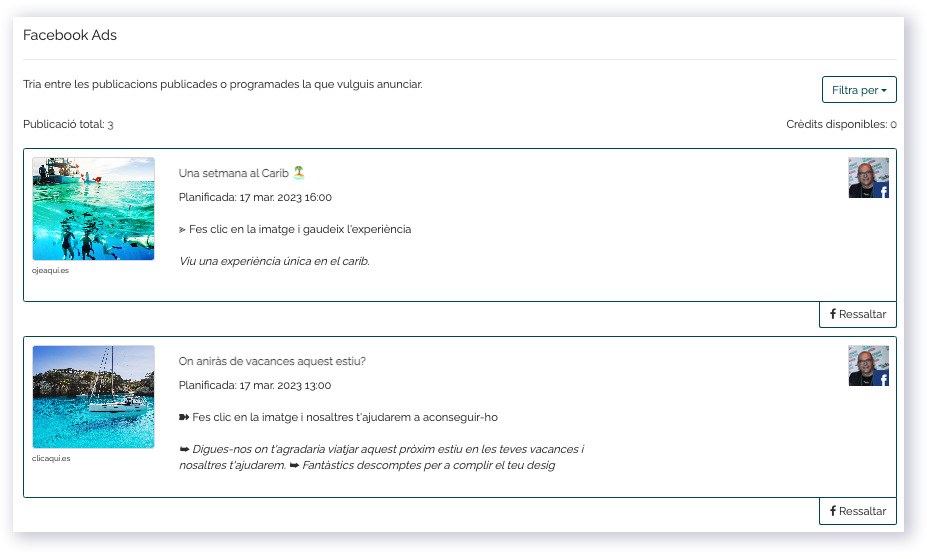This screenshot has width=927, height=559.
Task: Open the sailboat cove thumbnail image
Action: pos(93,397)
